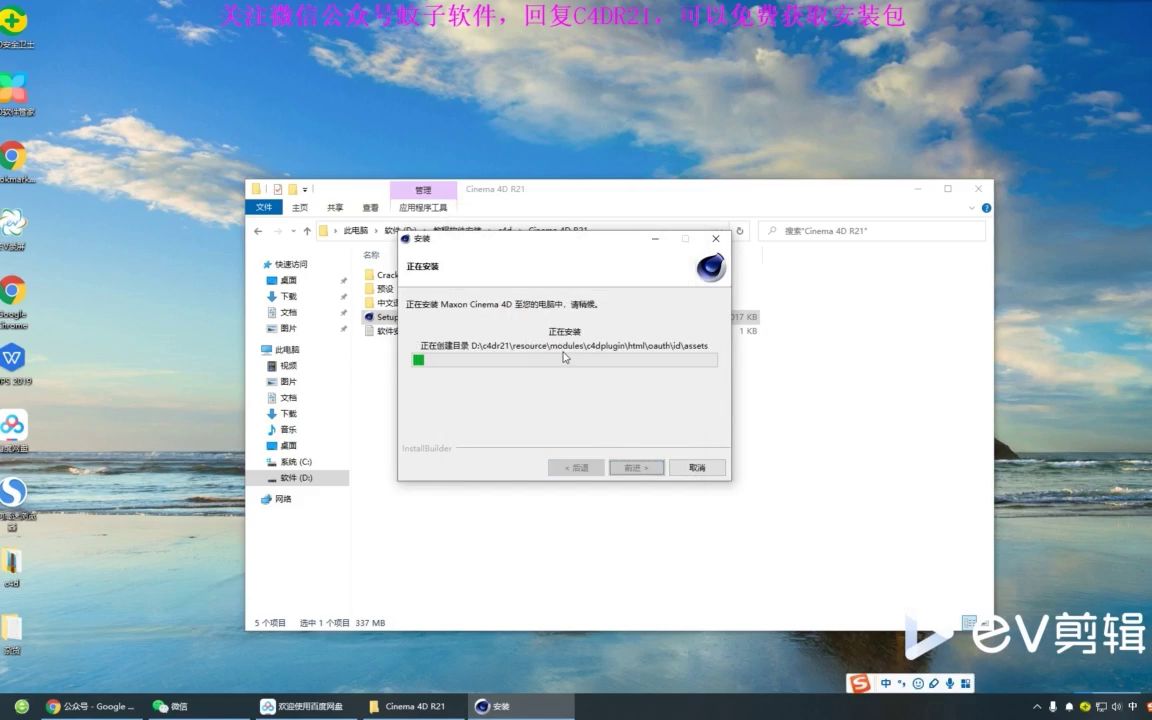Select 快速访问 in the navigation pane
1152x720 pixels.
[x=291, y=264]
